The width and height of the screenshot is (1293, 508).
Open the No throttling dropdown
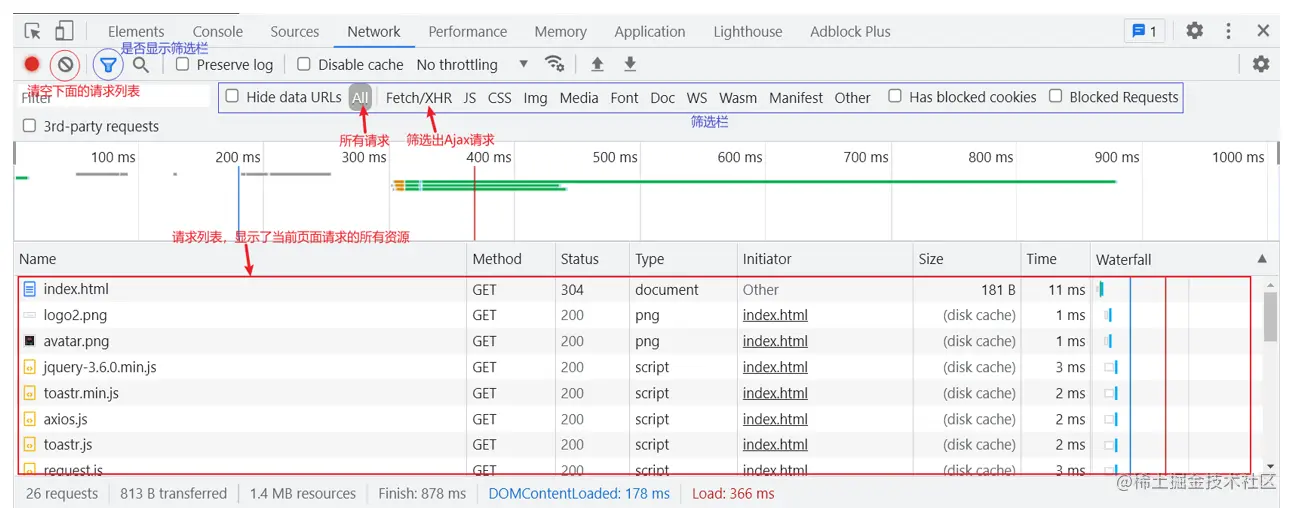click(x=472, y=64)
